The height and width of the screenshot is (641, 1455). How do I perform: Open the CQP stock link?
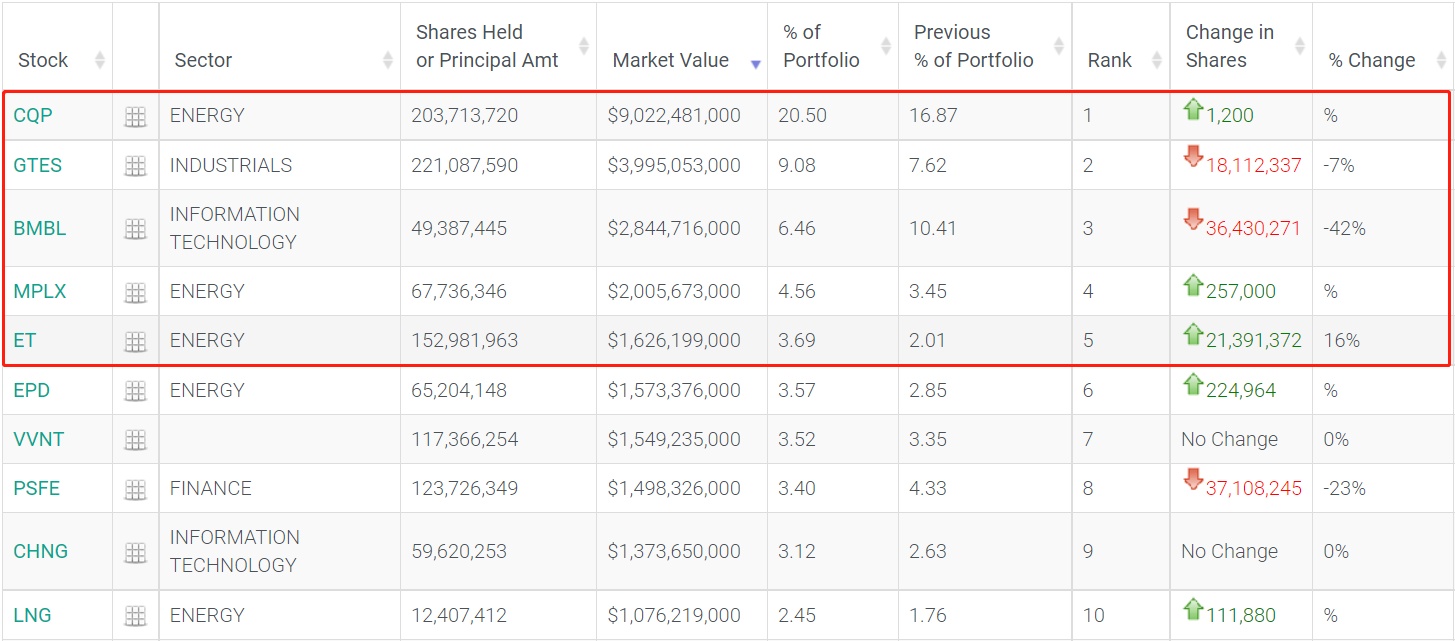tap(33, 115)
